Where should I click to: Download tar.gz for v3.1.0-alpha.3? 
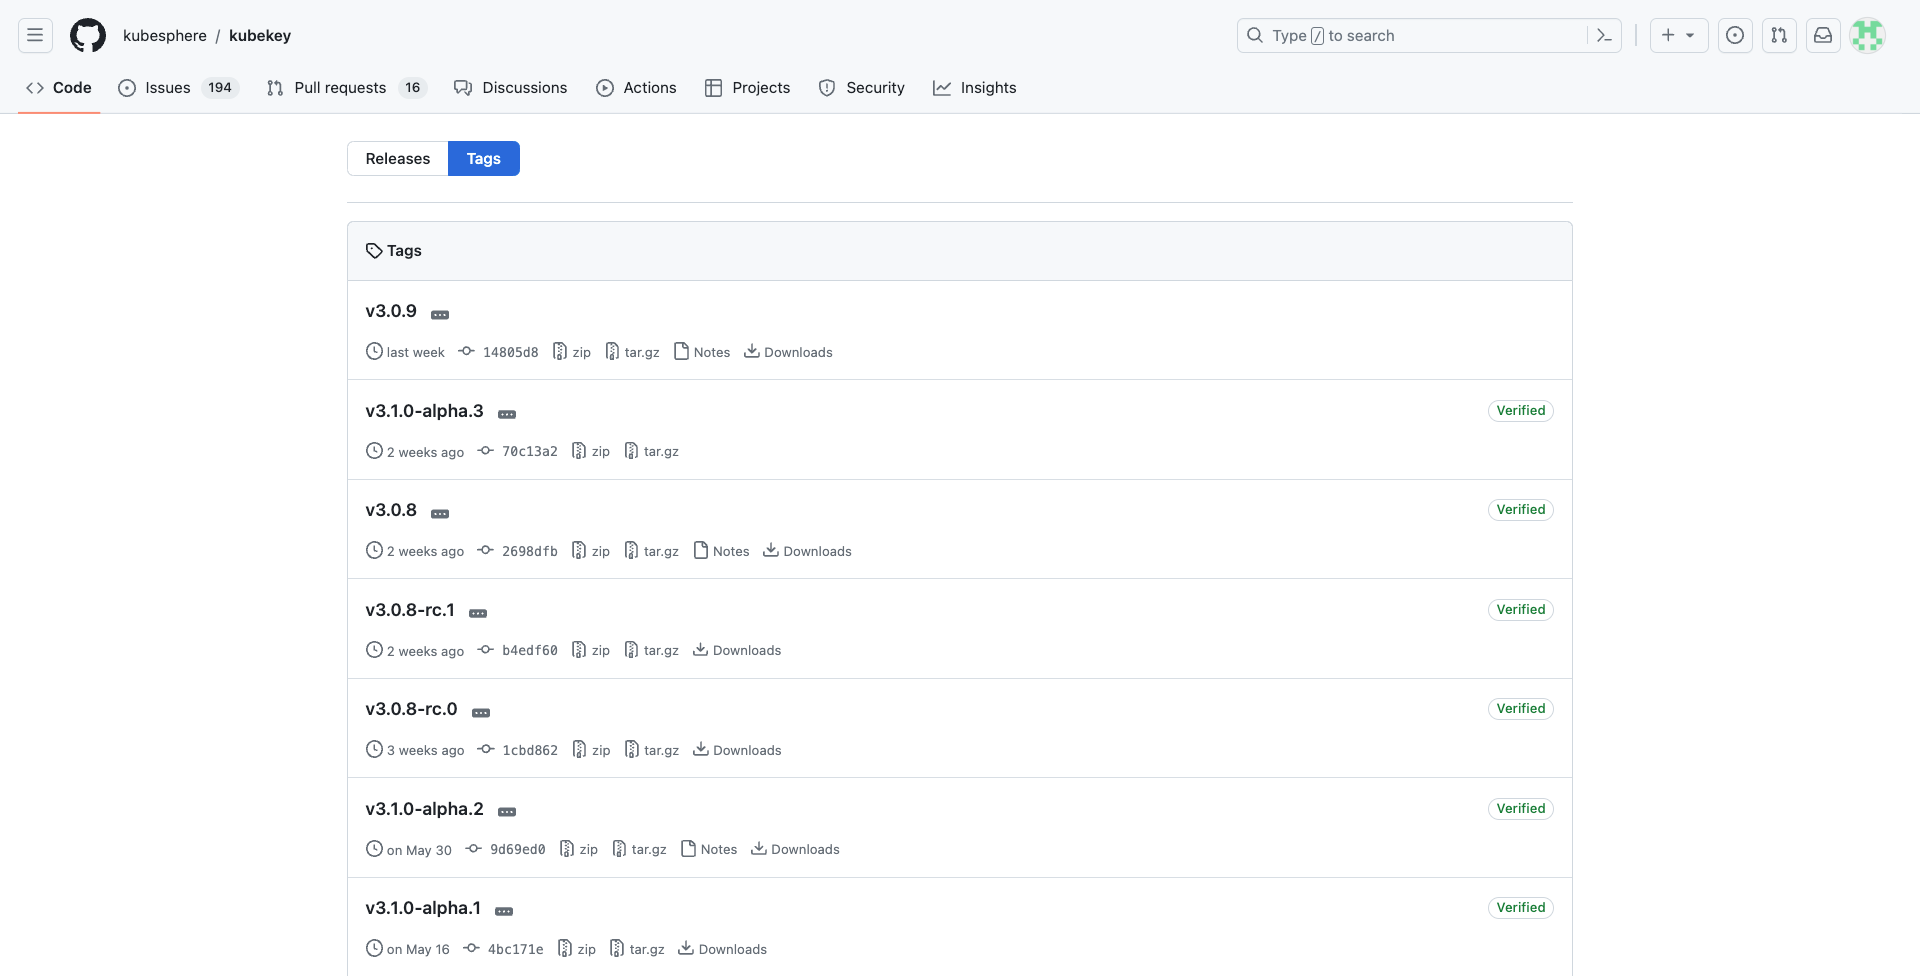[651, 452]
